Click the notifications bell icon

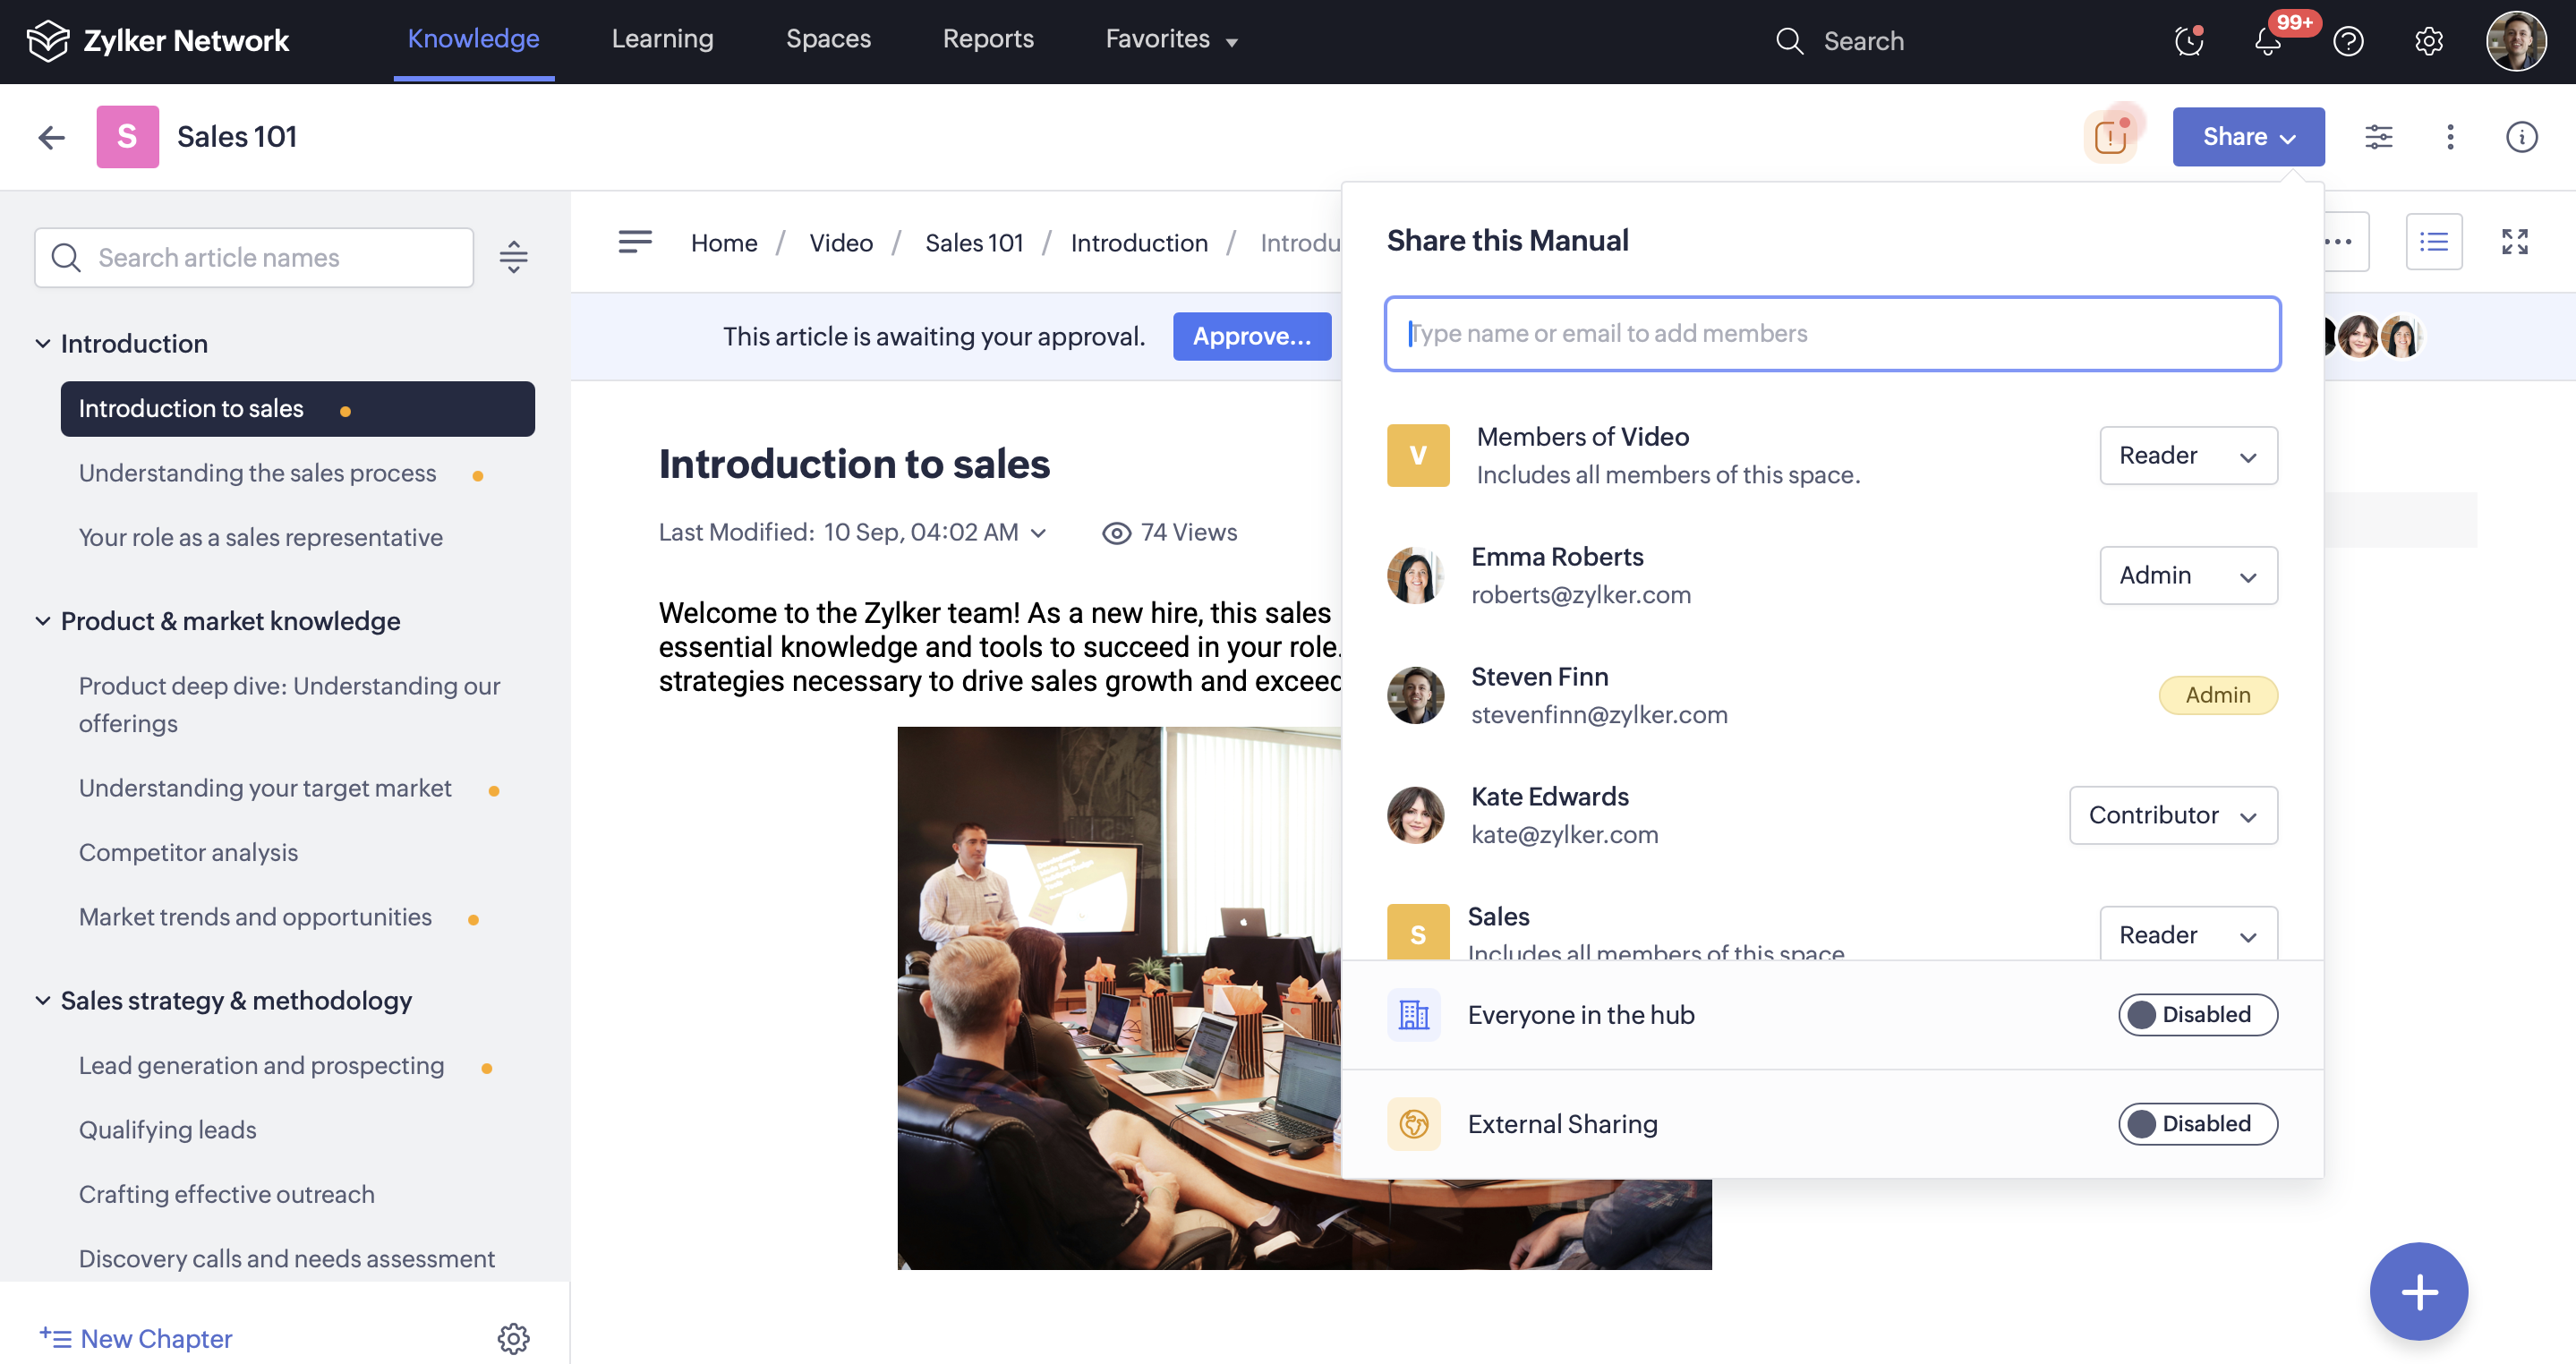point(2267,41)
